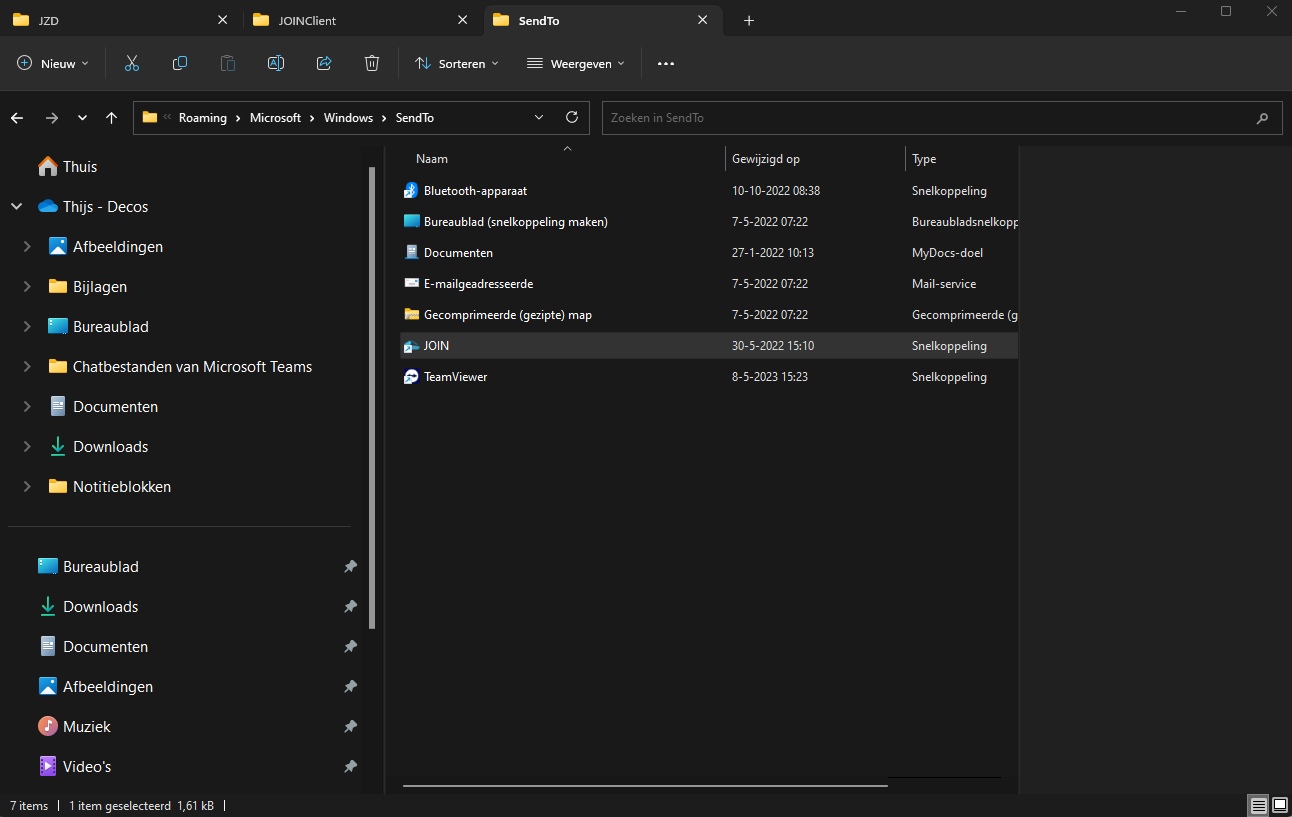Click the Cut scissors icon in toolbar
Screen dimensions: 1292x817
coord(131,63)
